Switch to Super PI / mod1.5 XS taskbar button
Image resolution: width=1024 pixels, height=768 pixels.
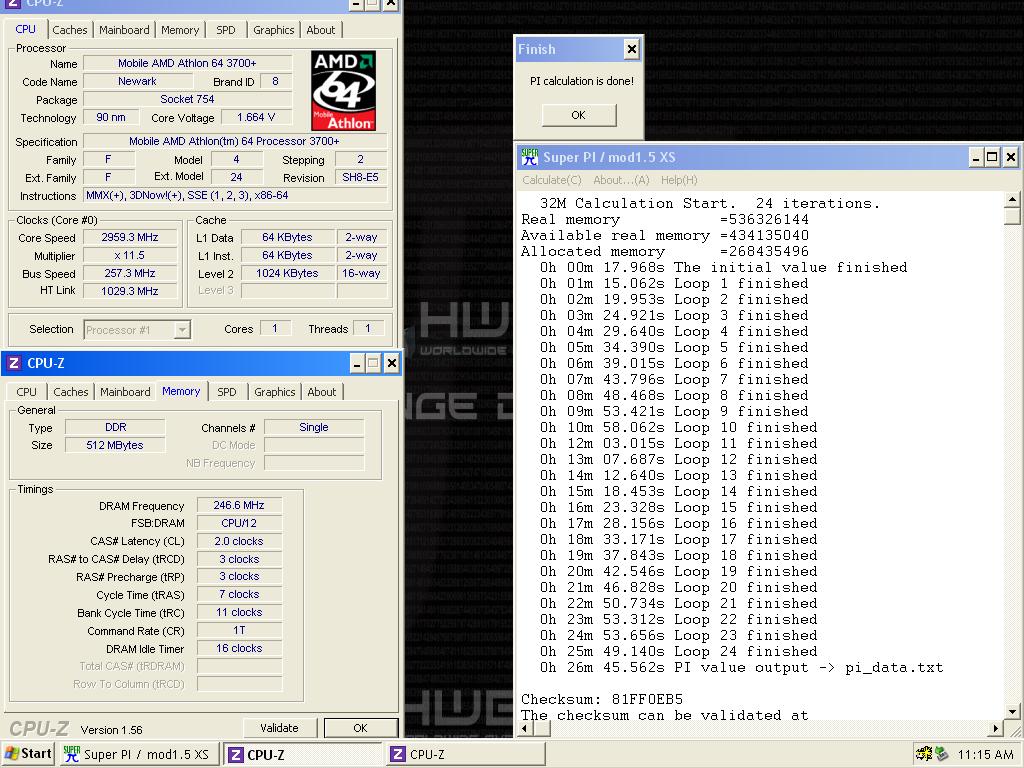(138, 754)
